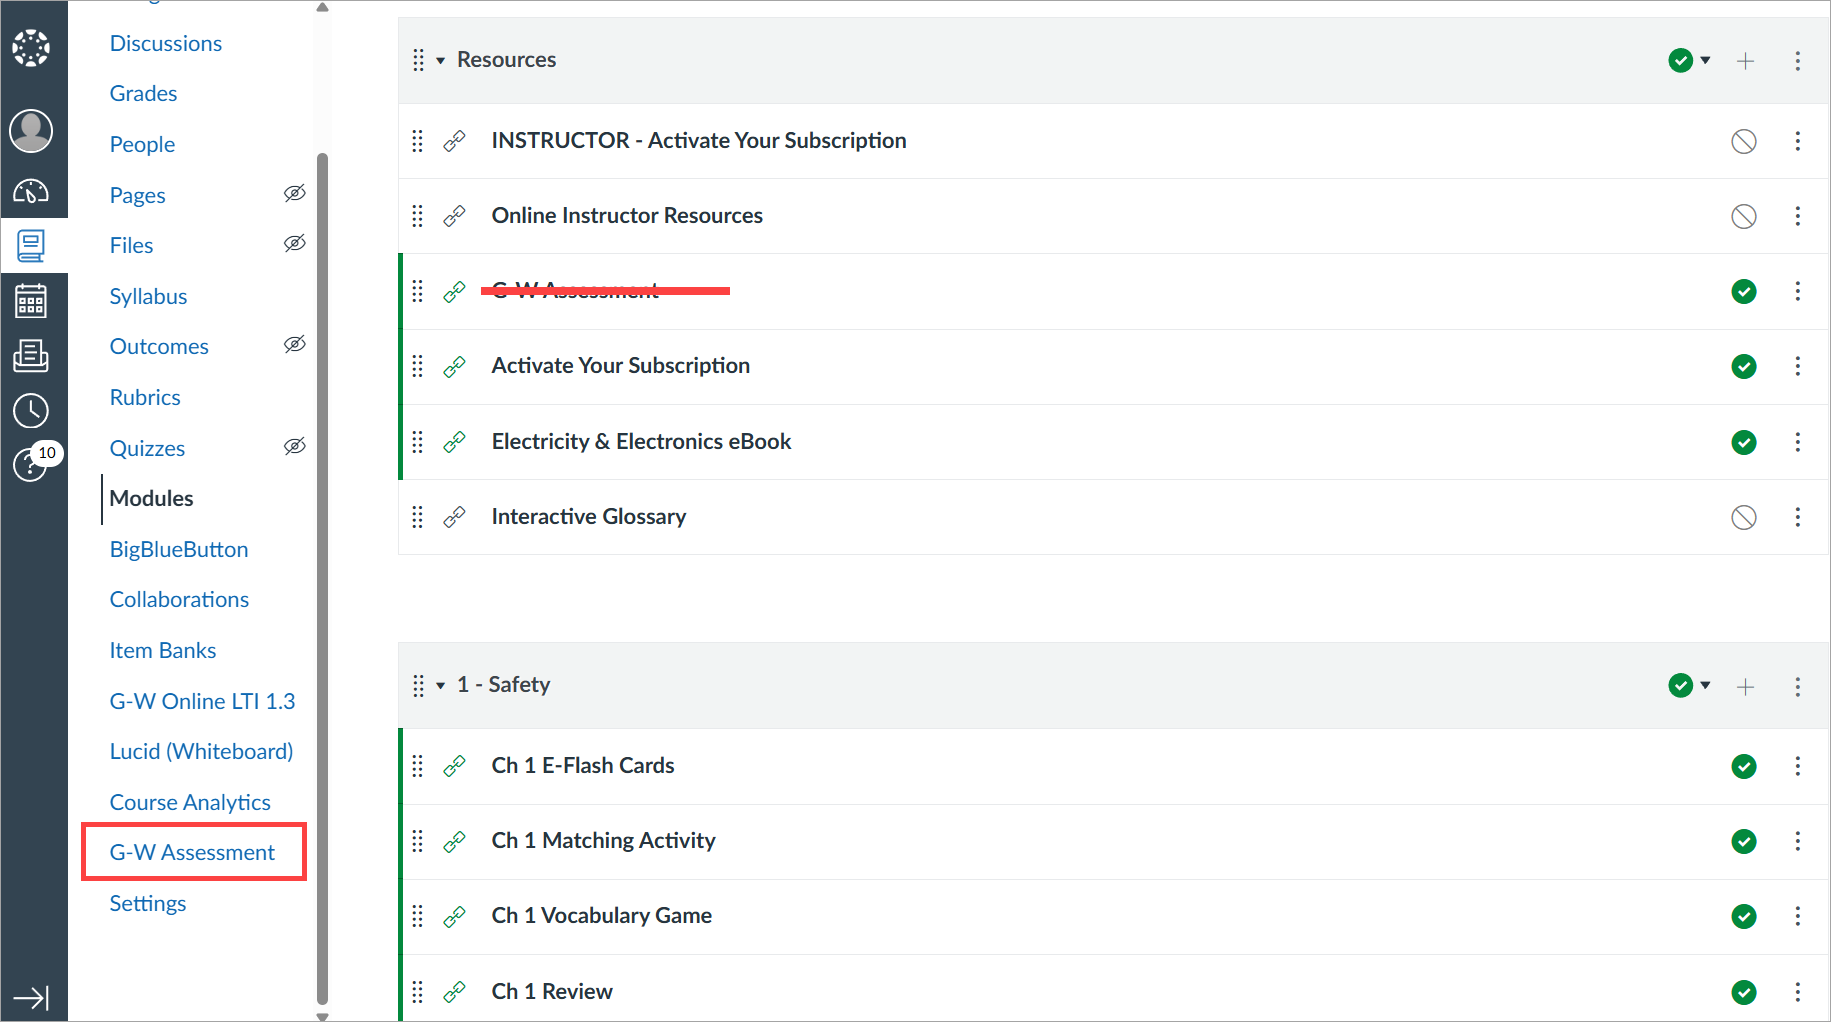
Task: Collapse the Resources module
Action: (440, 61)
